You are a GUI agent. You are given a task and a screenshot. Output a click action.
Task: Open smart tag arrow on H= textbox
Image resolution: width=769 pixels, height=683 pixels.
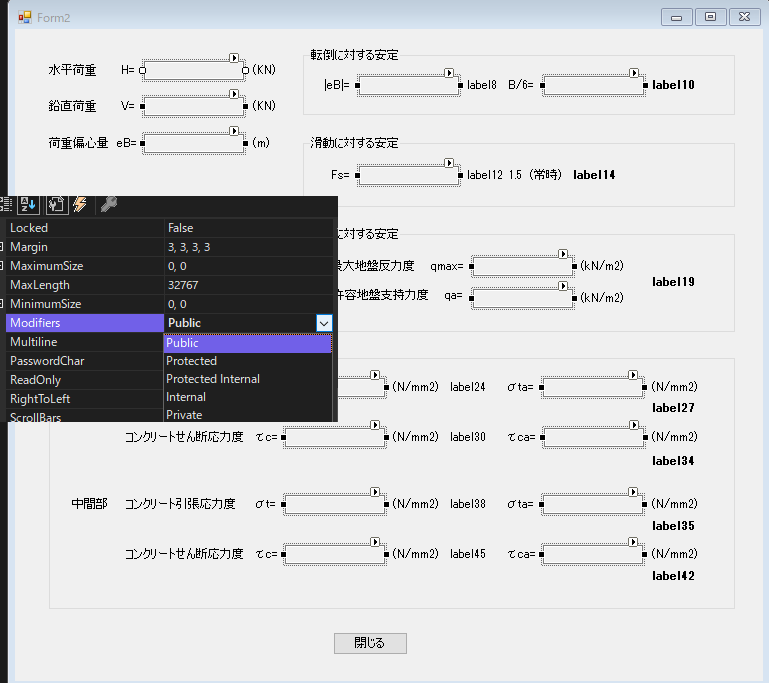point(234,58)
